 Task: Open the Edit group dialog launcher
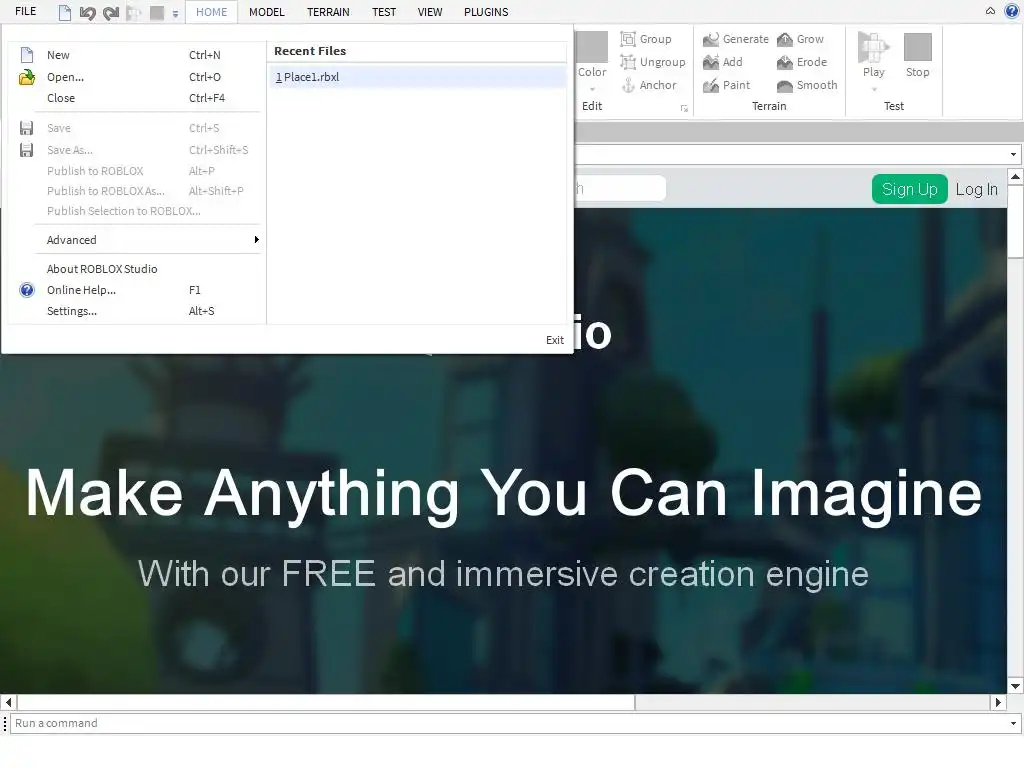point(684,108)
